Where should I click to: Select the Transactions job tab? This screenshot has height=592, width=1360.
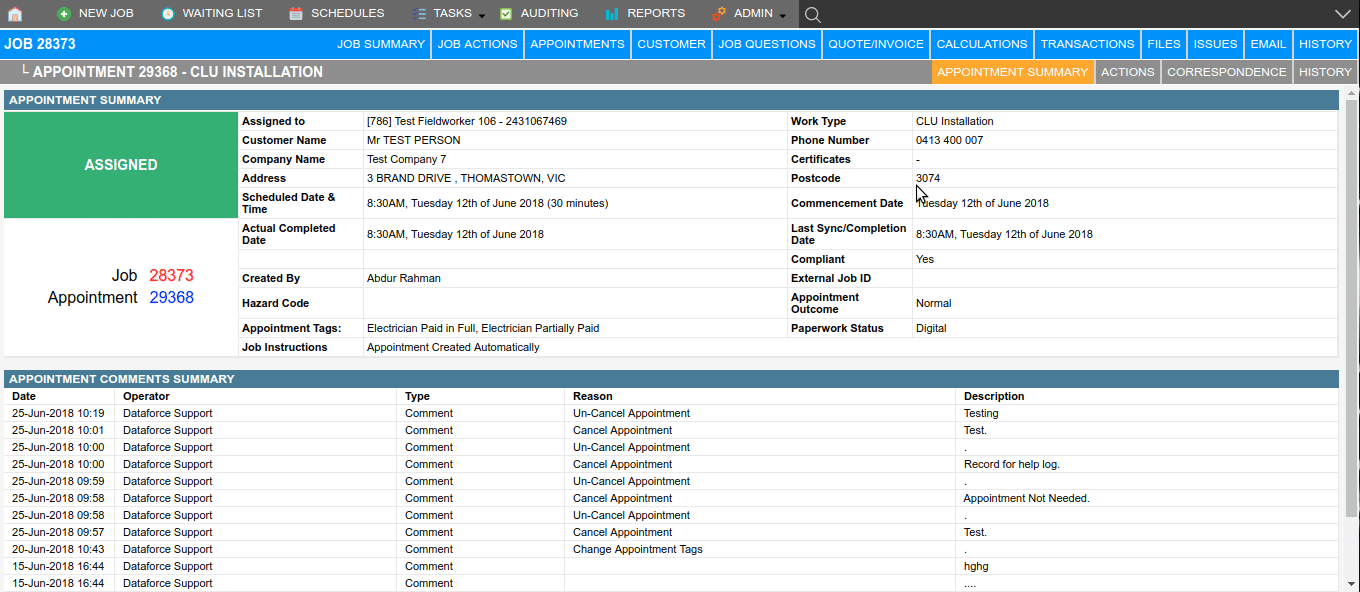pyautogui.click(x=1087, y=44)
